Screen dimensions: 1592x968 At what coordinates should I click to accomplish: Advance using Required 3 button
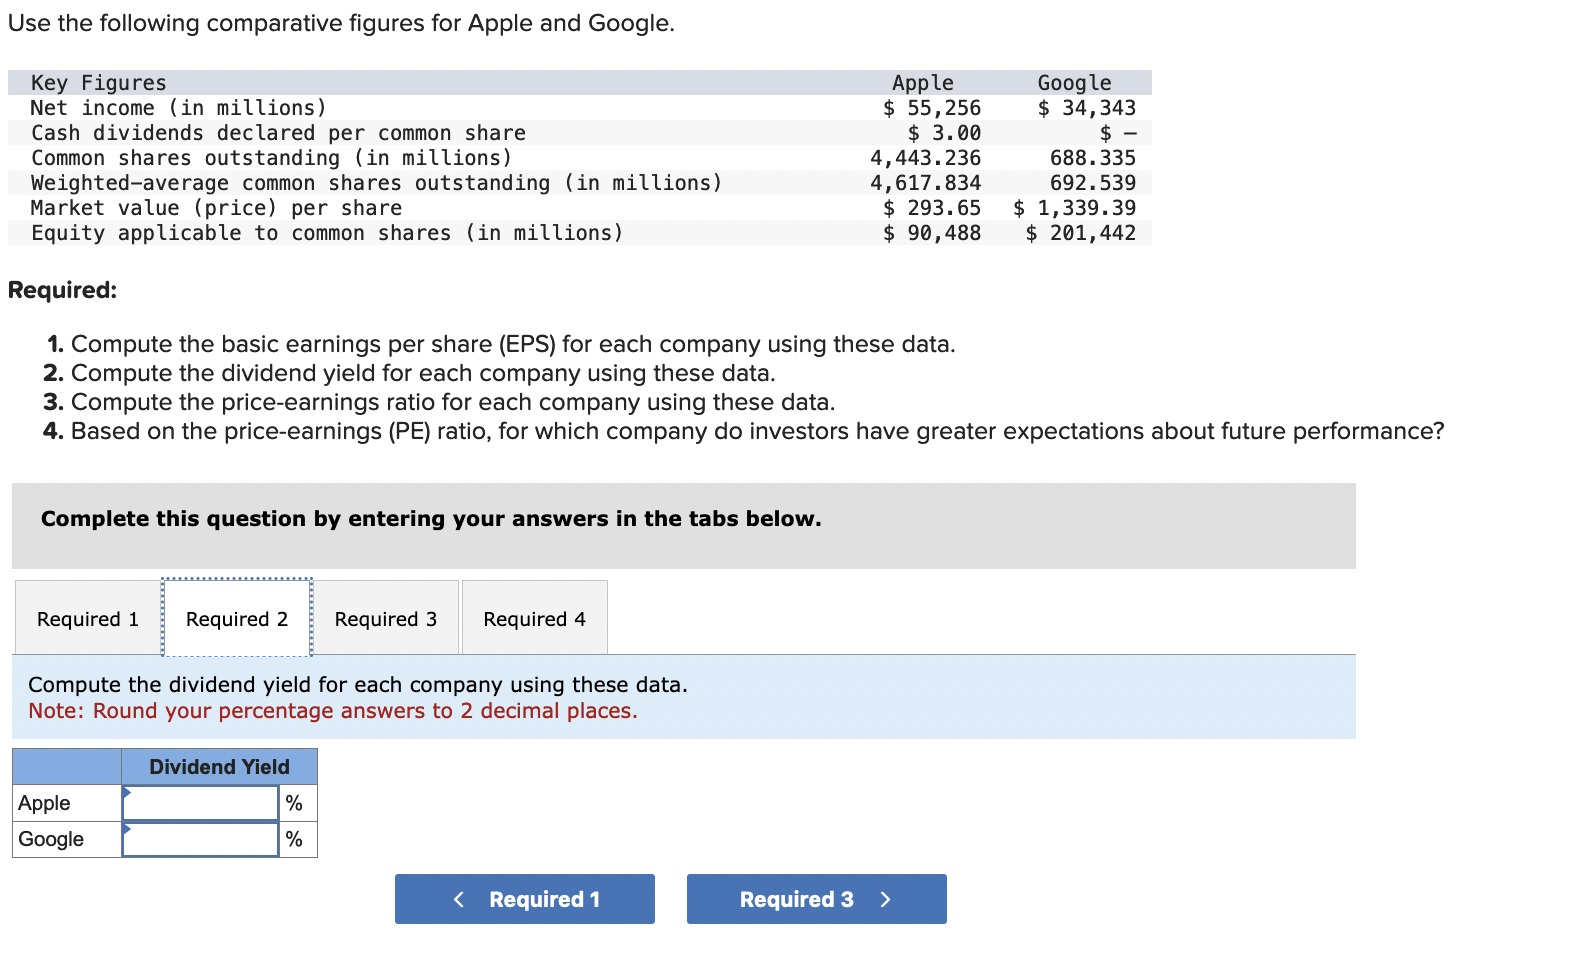tap(817, 899)
